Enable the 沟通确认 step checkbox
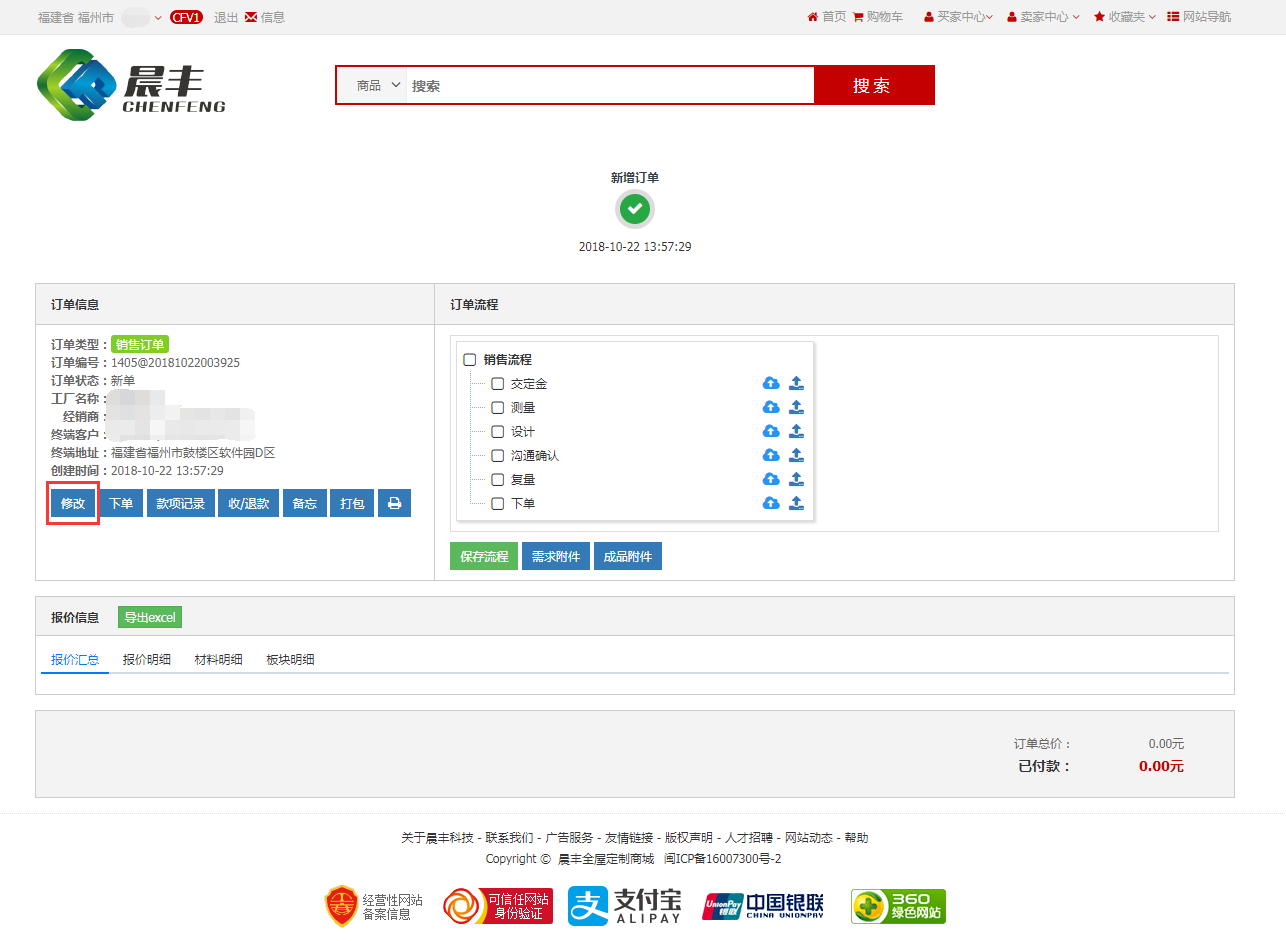The width and height of the screenshot is (1286, 941). (x=497, y=456)
